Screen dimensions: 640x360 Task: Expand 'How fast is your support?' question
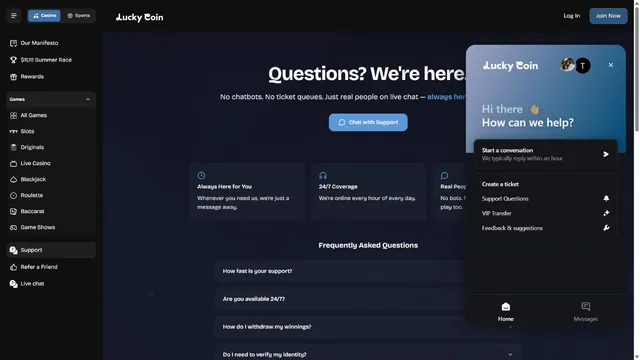(x=341, y=271)
